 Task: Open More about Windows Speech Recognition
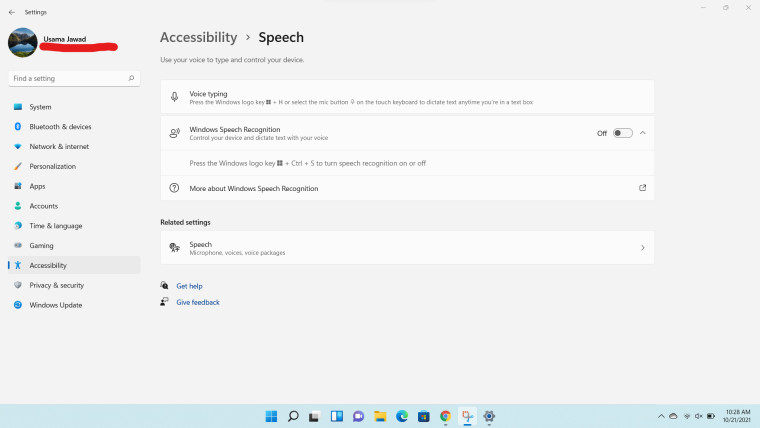tap(407, 188)
